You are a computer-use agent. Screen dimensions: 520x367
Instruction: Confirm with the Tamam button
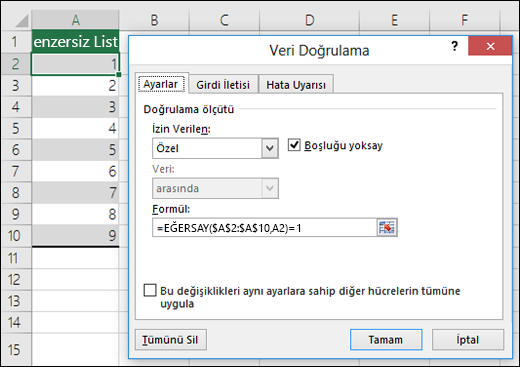(386, 340)
